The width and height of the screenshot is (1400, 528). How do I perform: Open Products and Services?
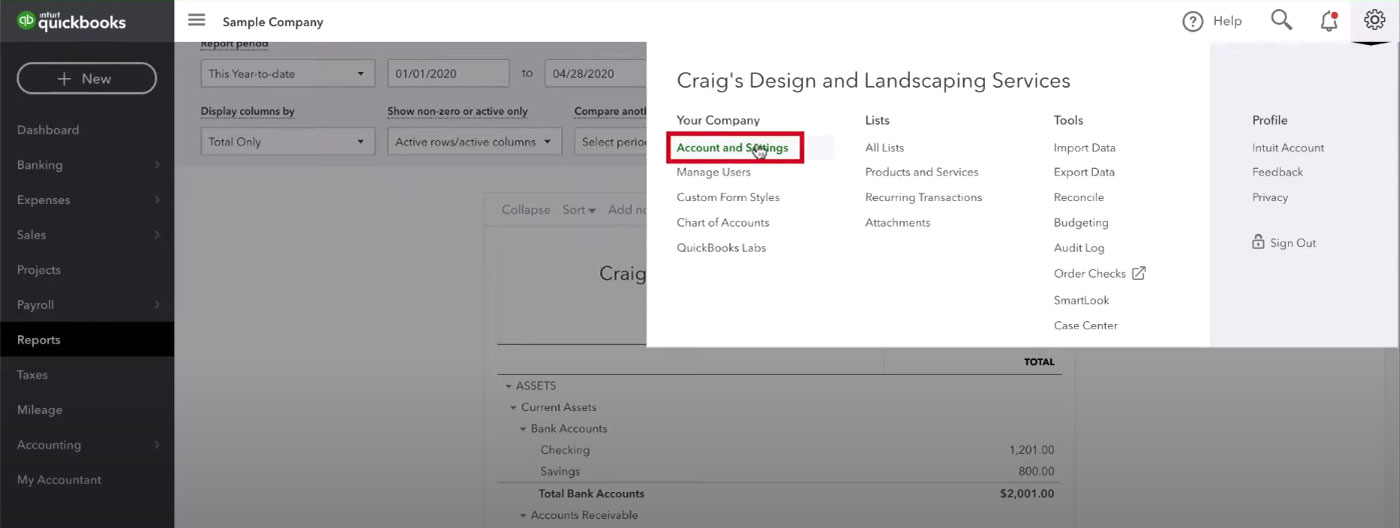(922, 172)
